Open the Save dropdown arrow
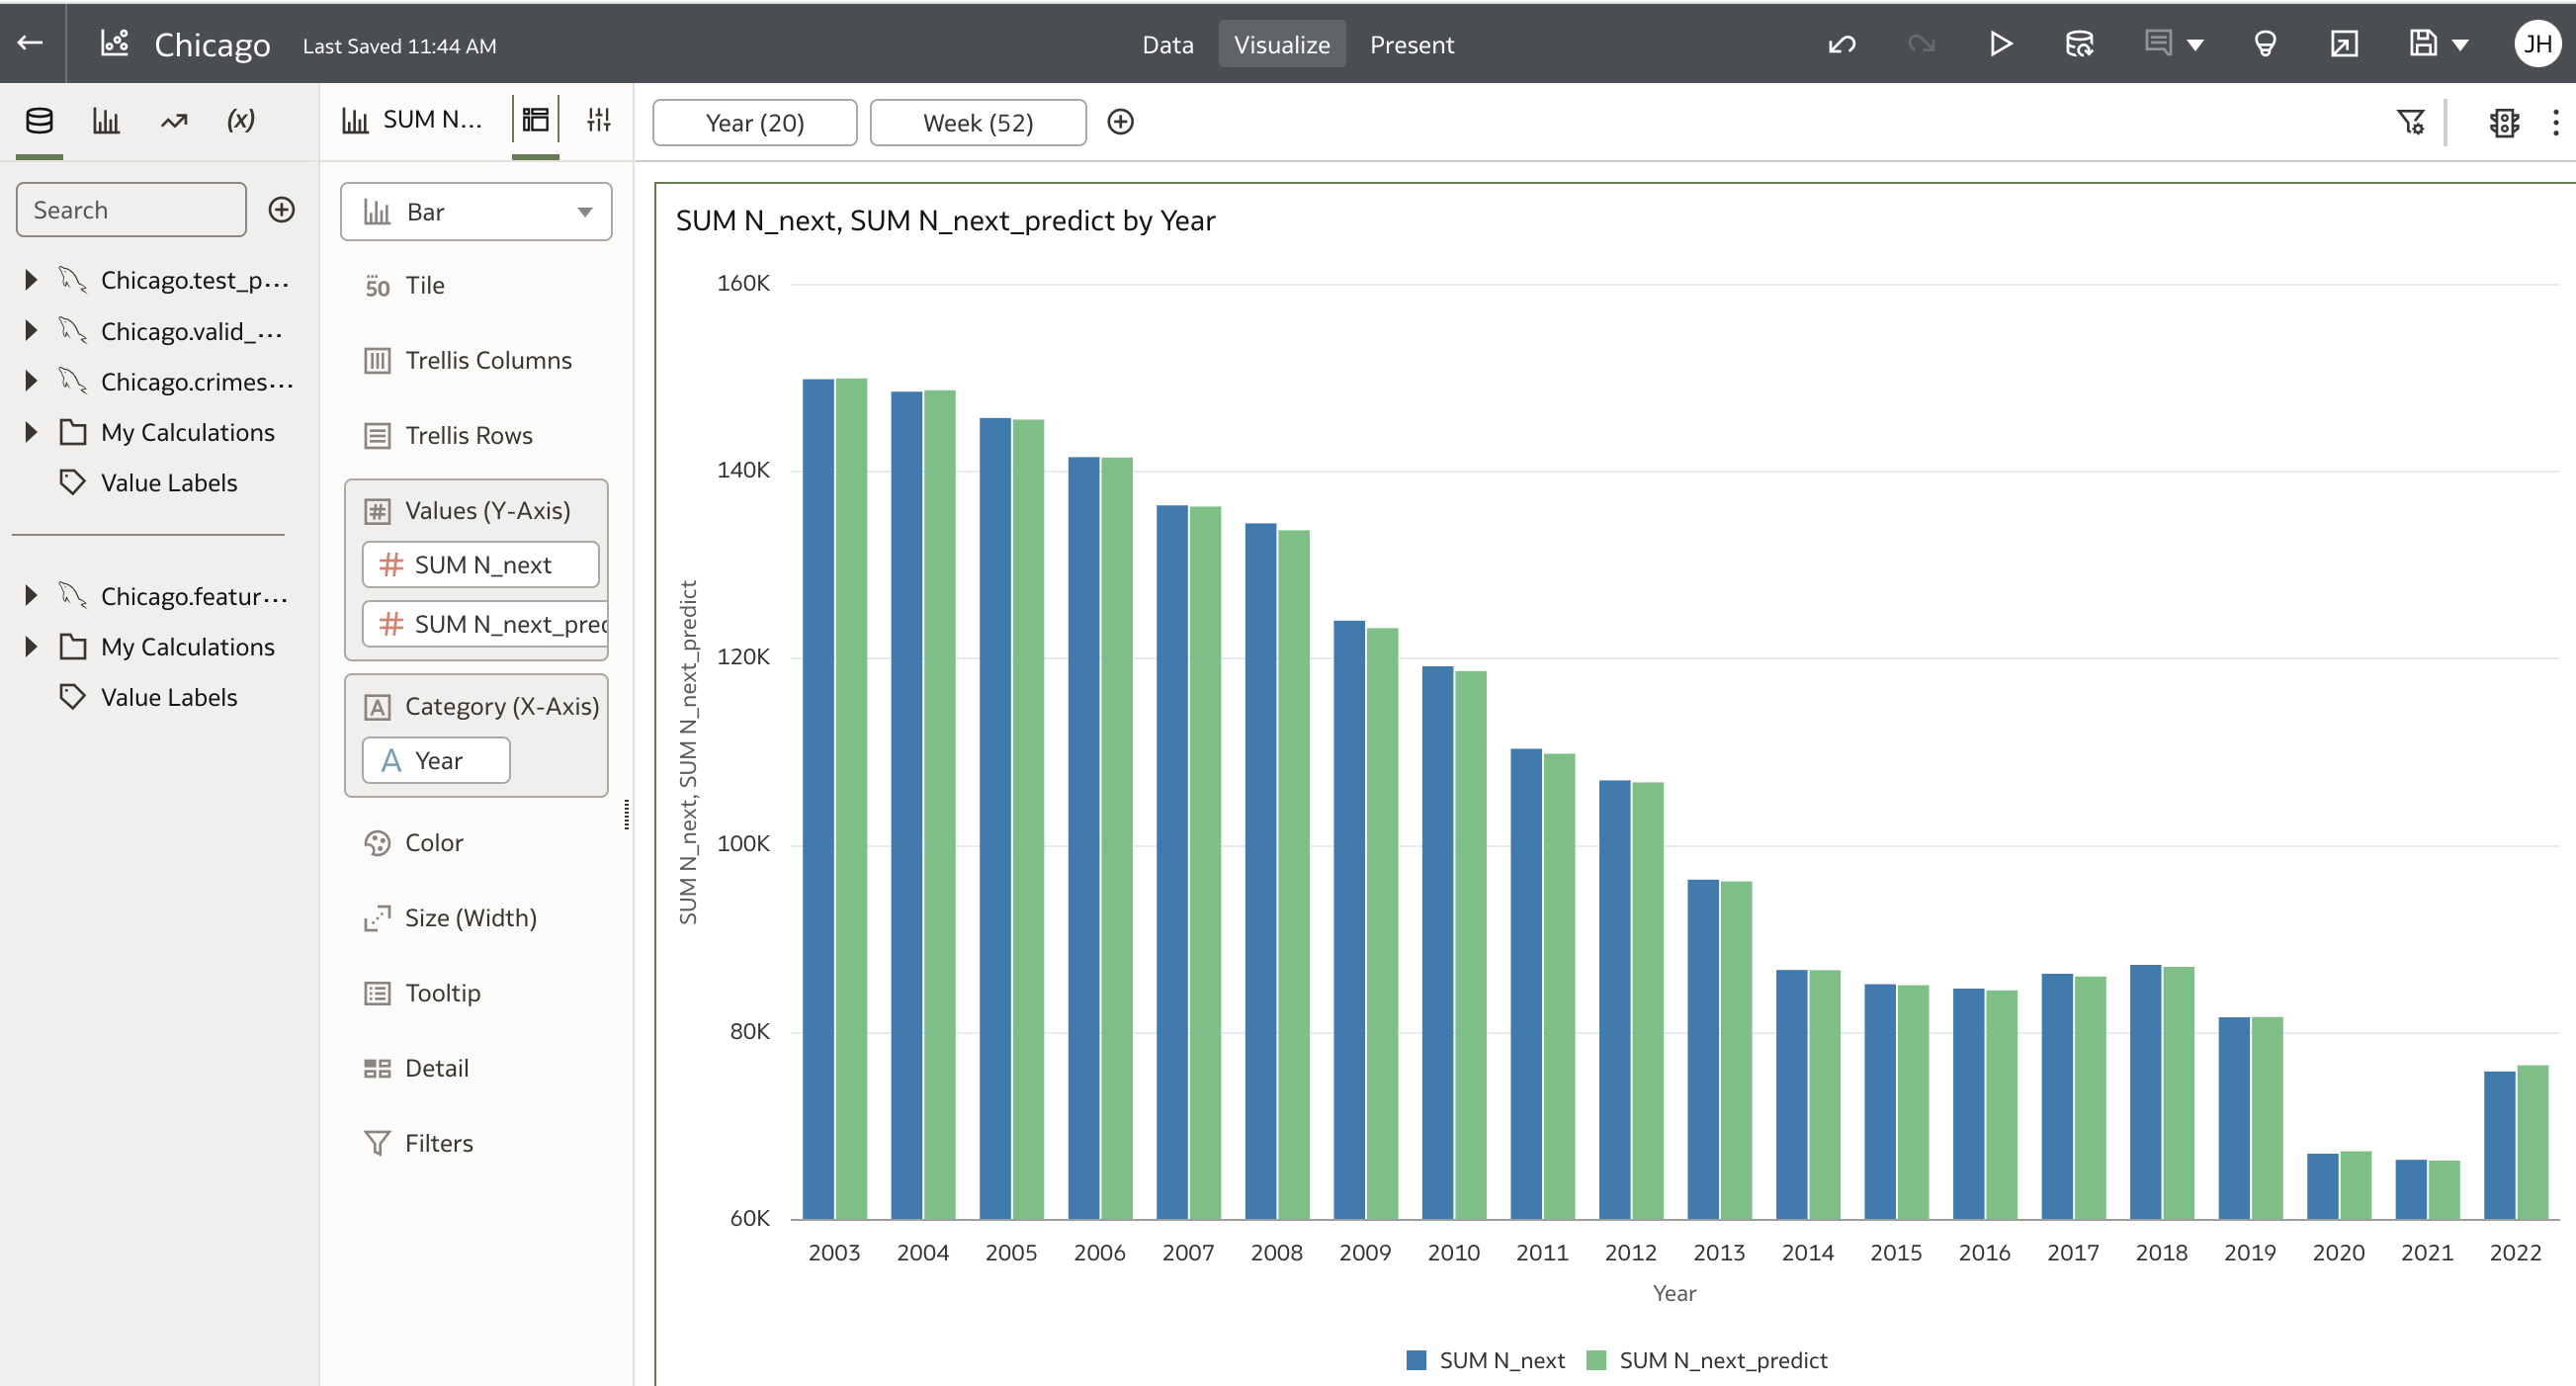Image resolution: width=2576 pixels, height=1386 pixels. [2461, 45]
